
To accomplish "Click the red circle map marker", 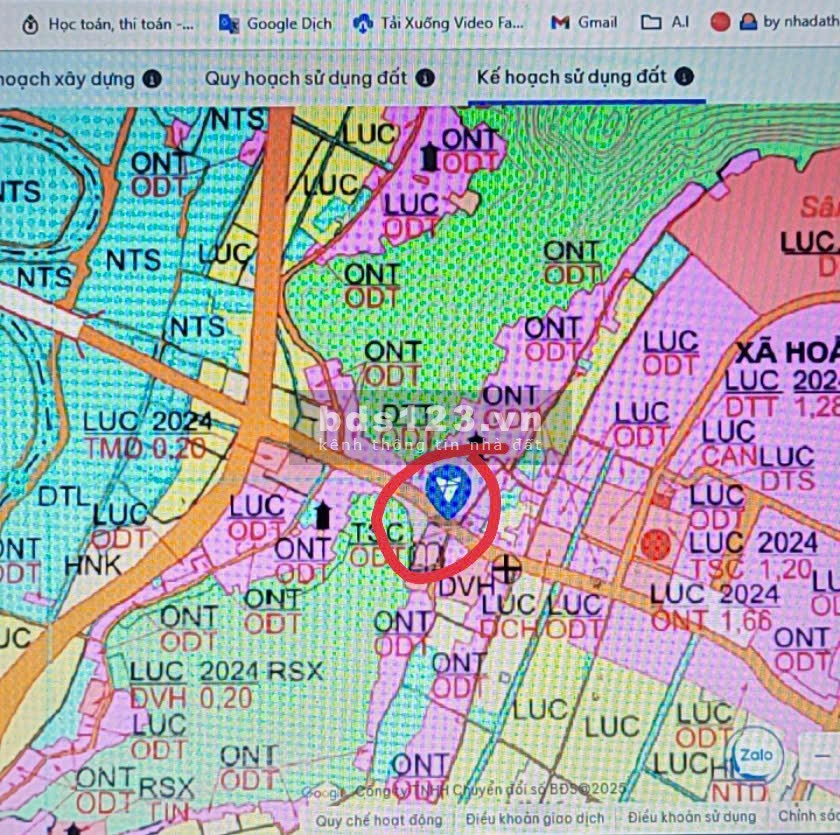I will point(655,545).
